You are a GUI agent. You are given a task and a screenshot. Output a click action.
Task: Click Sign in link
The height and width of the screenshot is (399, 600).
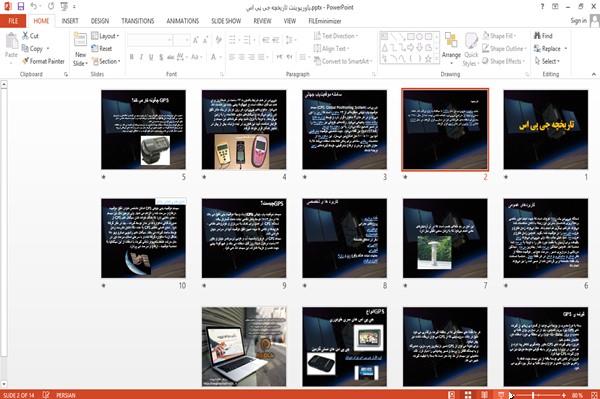578,21
